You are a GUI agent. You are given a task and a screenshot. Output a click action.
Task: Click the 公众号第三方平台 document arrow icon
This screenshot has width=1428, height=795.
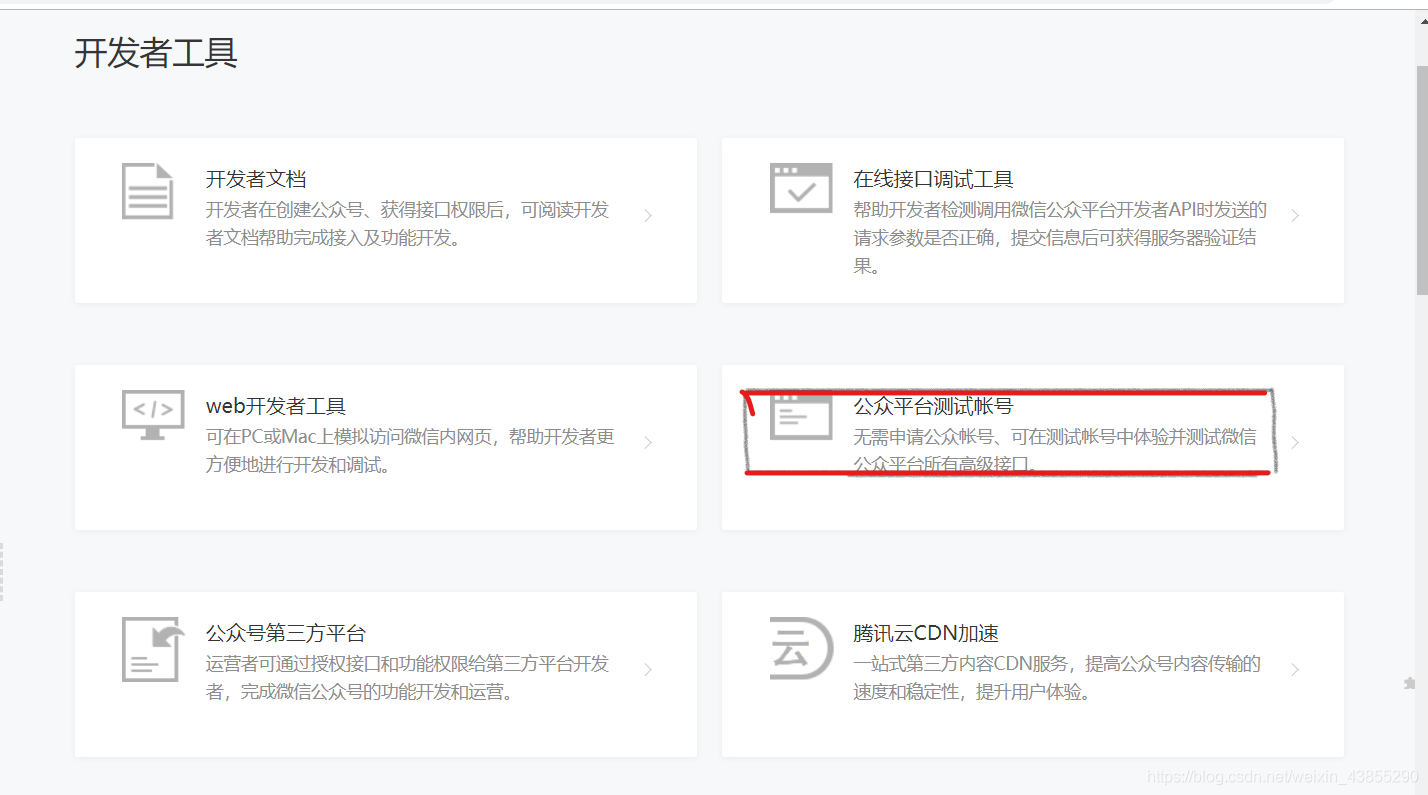tap(151, 648)
